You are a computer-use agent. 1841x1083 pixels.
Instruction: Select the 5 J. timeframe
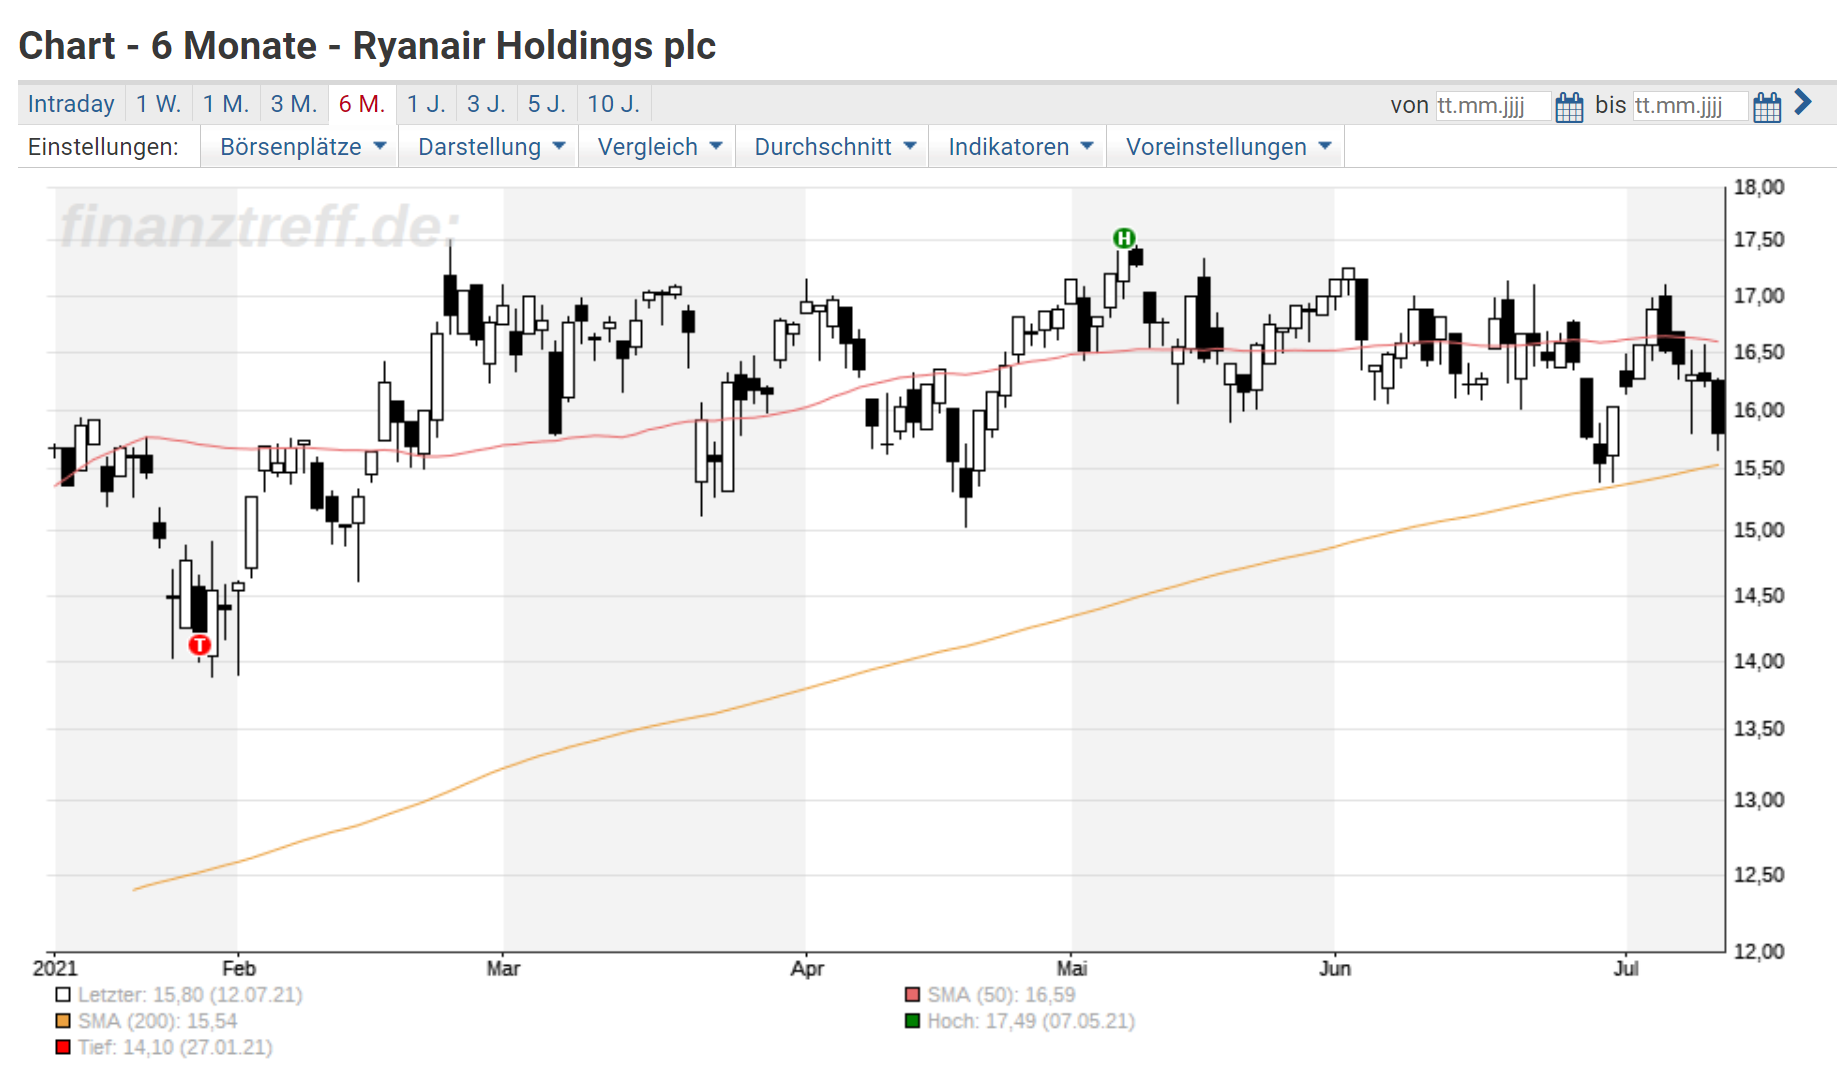tap(547, 104)
